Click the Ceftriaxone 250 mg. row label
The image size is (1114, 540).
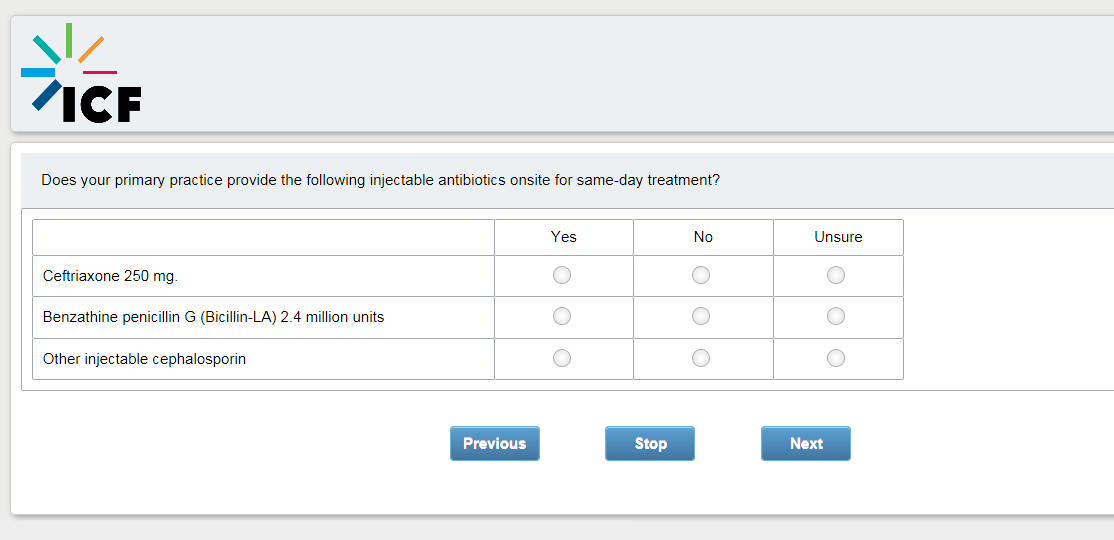110,276
